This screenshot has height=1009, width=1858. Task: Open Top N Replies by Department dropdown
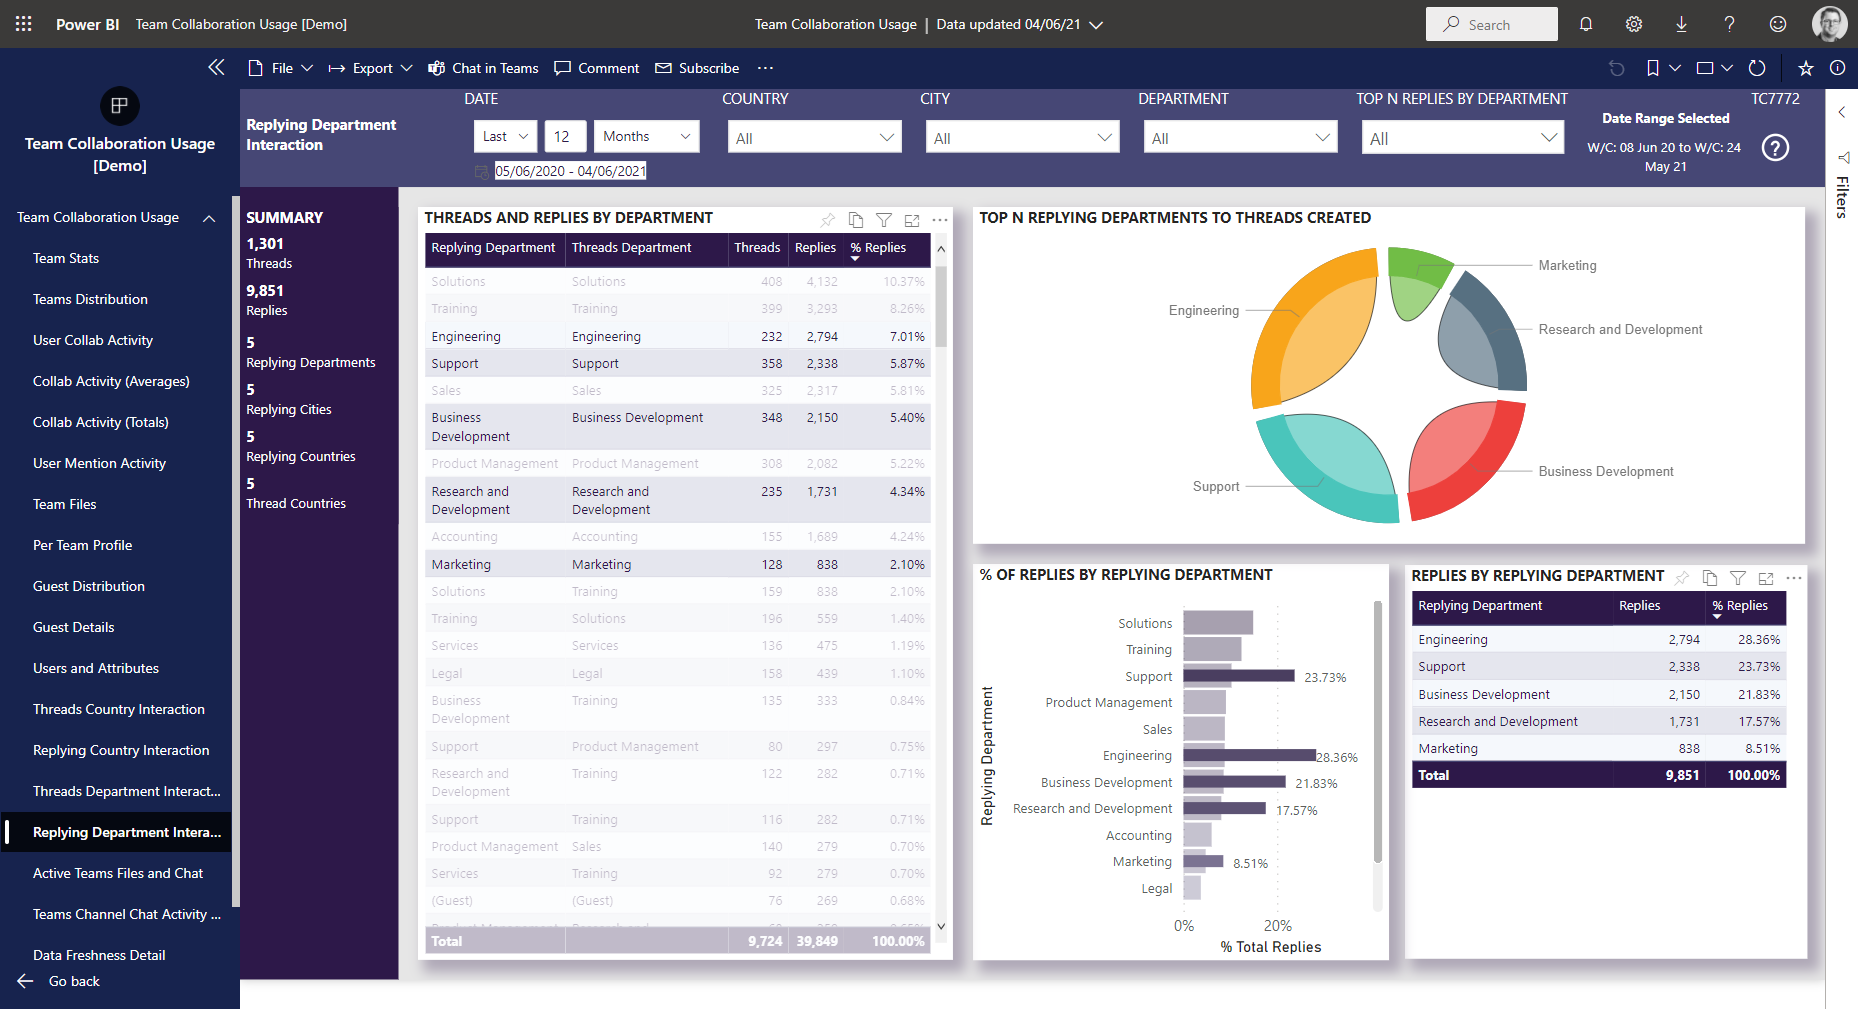tap(1462, 138)
